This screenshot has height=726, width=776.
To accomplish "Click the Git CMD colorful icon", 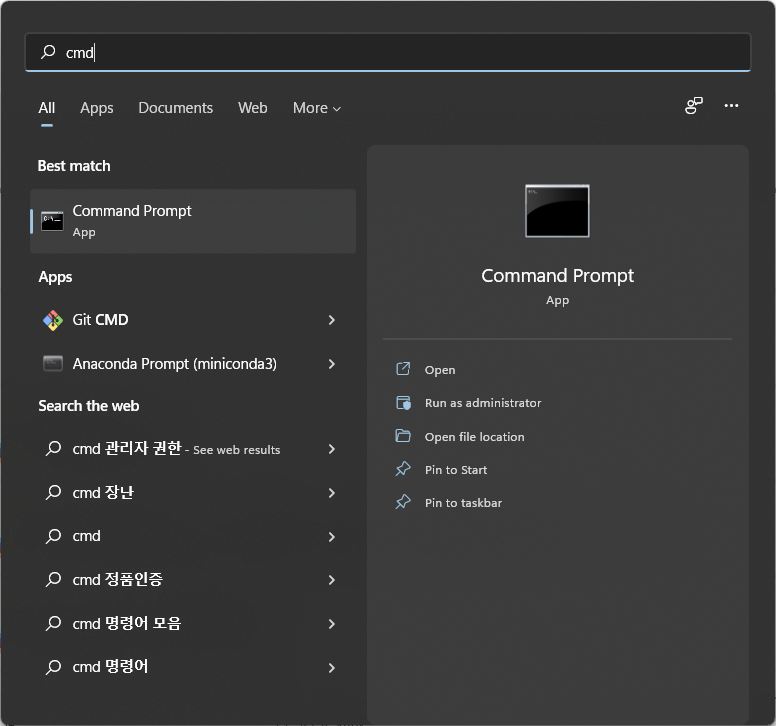I will coord(52,320).
